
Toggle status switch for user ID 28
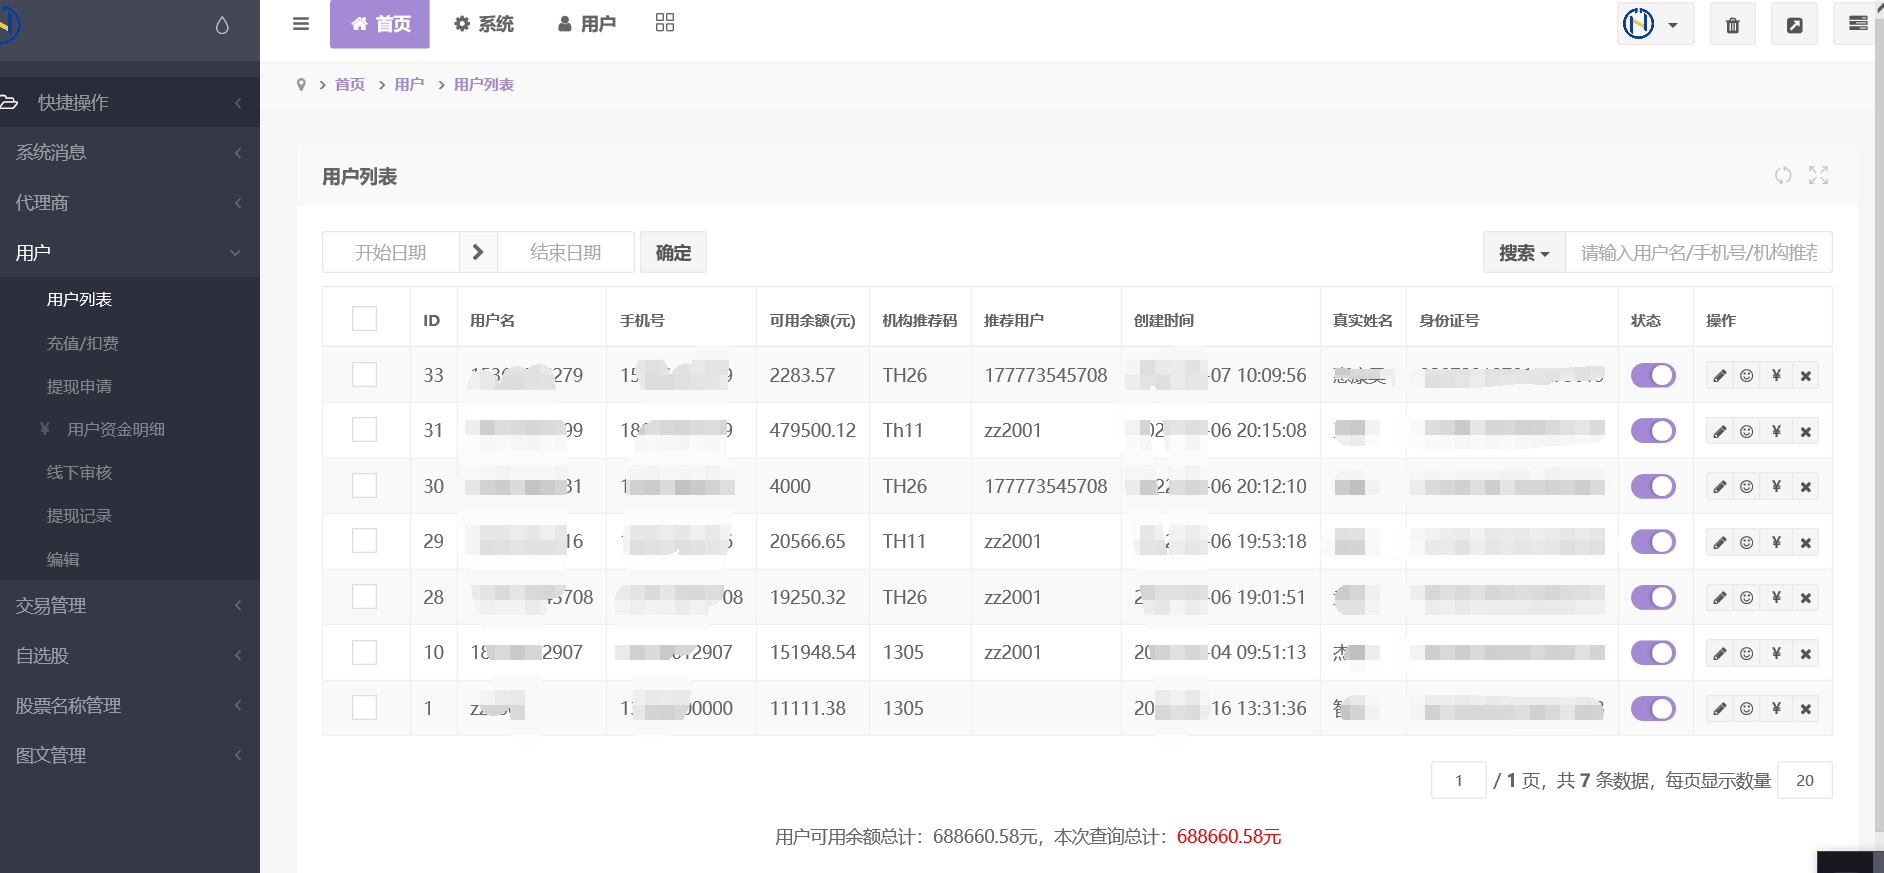pyautogui.click(x=1653, y=597)
